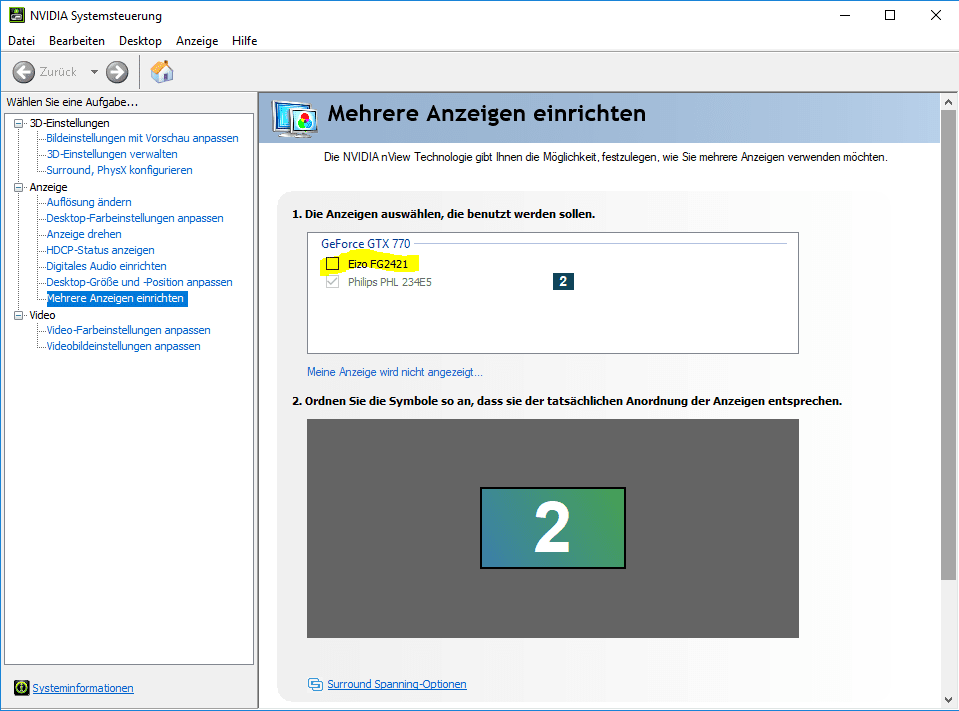959x711 pixels.
Task: Open HDCP-Status anzeigen
Action: click(x=100, y=249)
